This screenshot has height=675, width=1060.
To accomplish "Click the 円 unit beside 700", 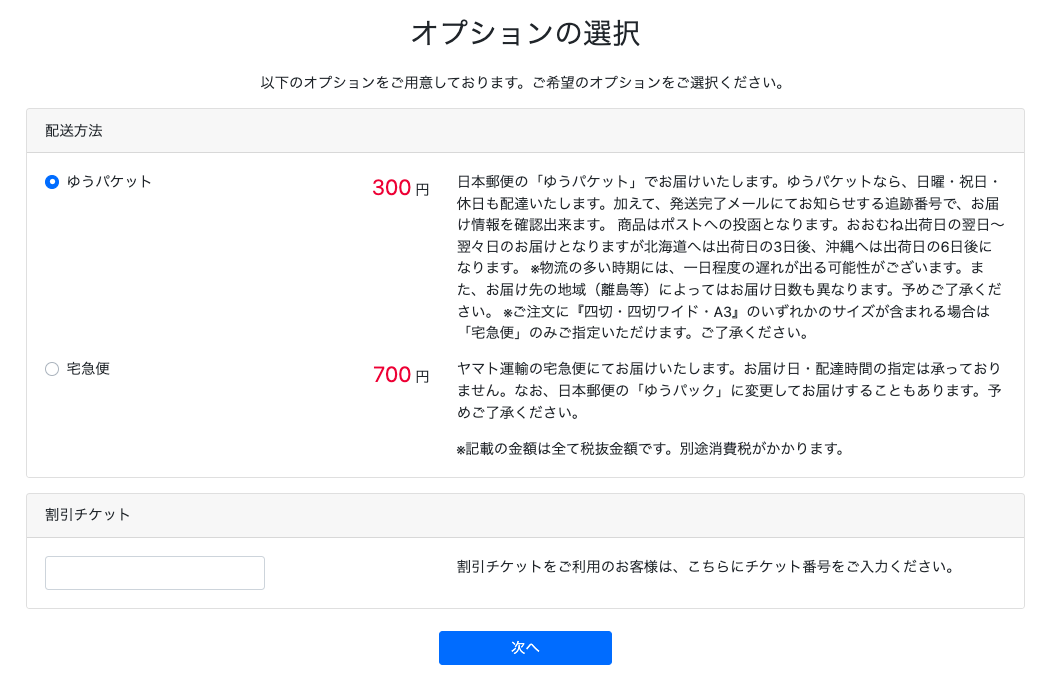I will click(423, 377).
